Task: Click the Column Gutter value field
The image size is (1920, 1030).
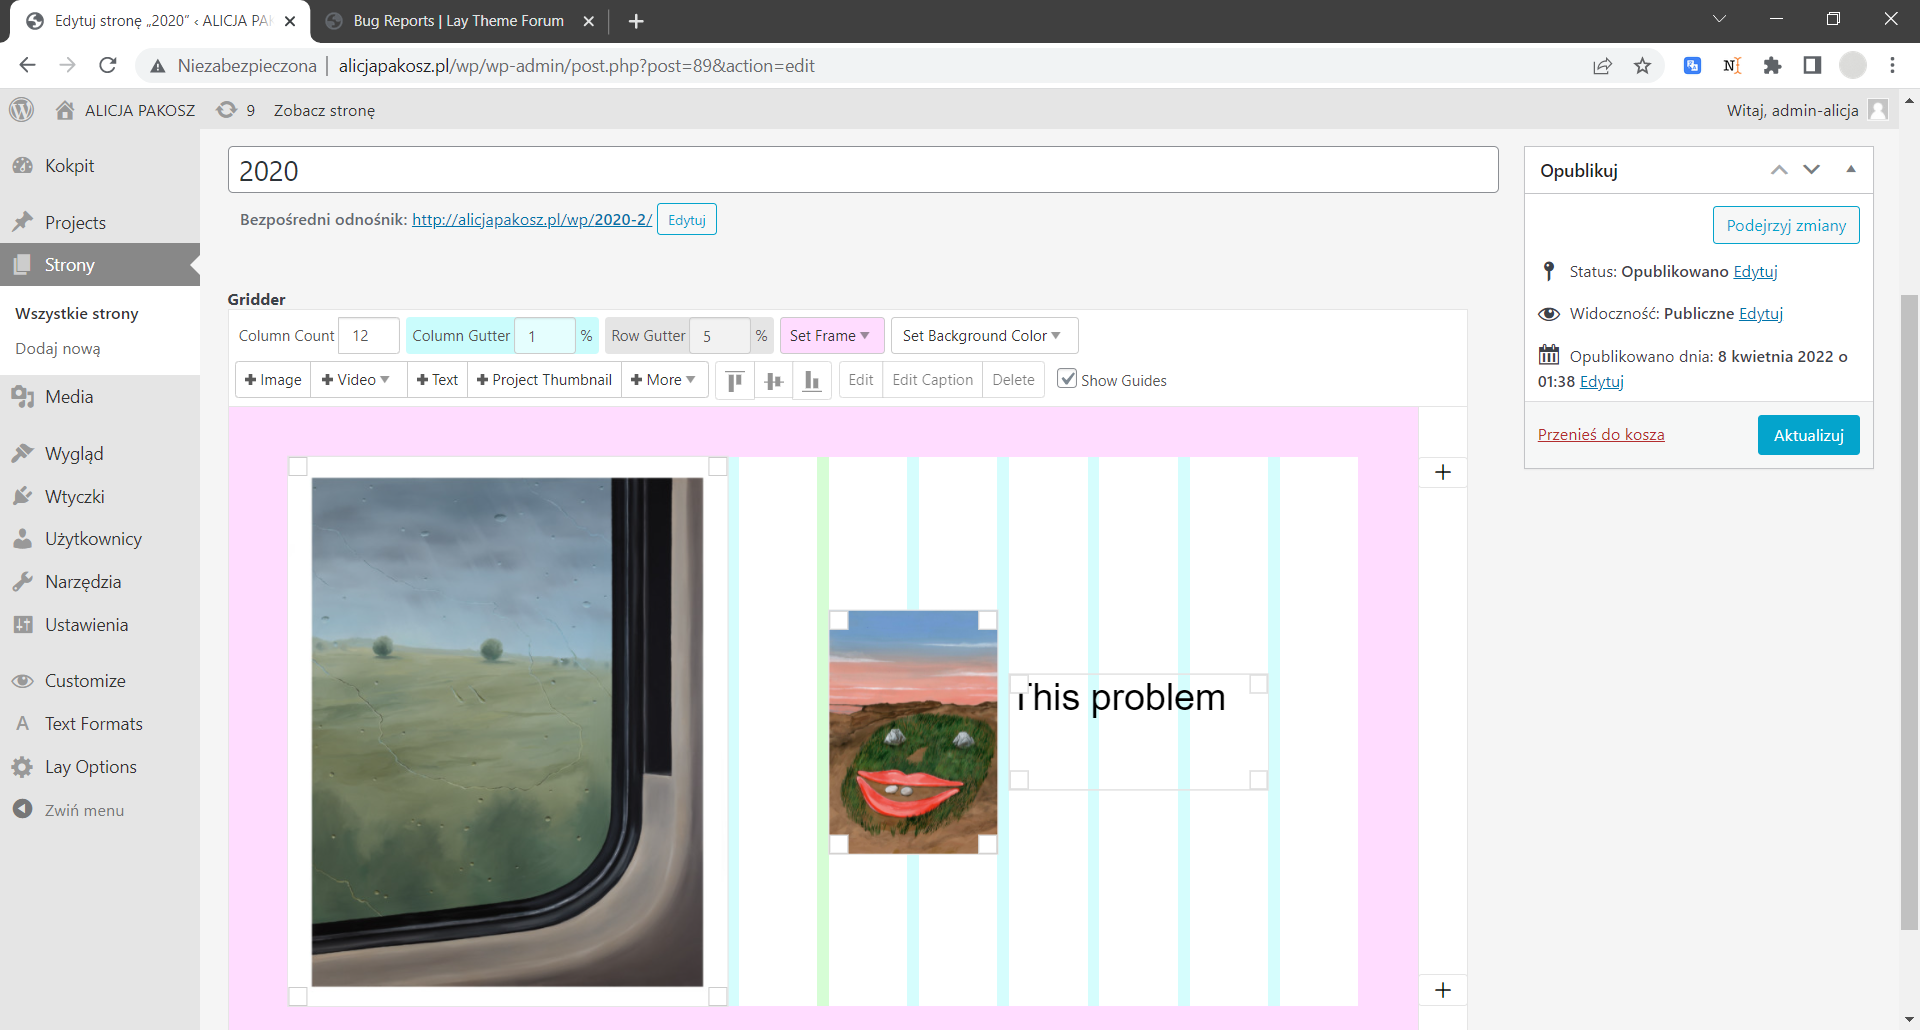Action: tap(545, 336)
